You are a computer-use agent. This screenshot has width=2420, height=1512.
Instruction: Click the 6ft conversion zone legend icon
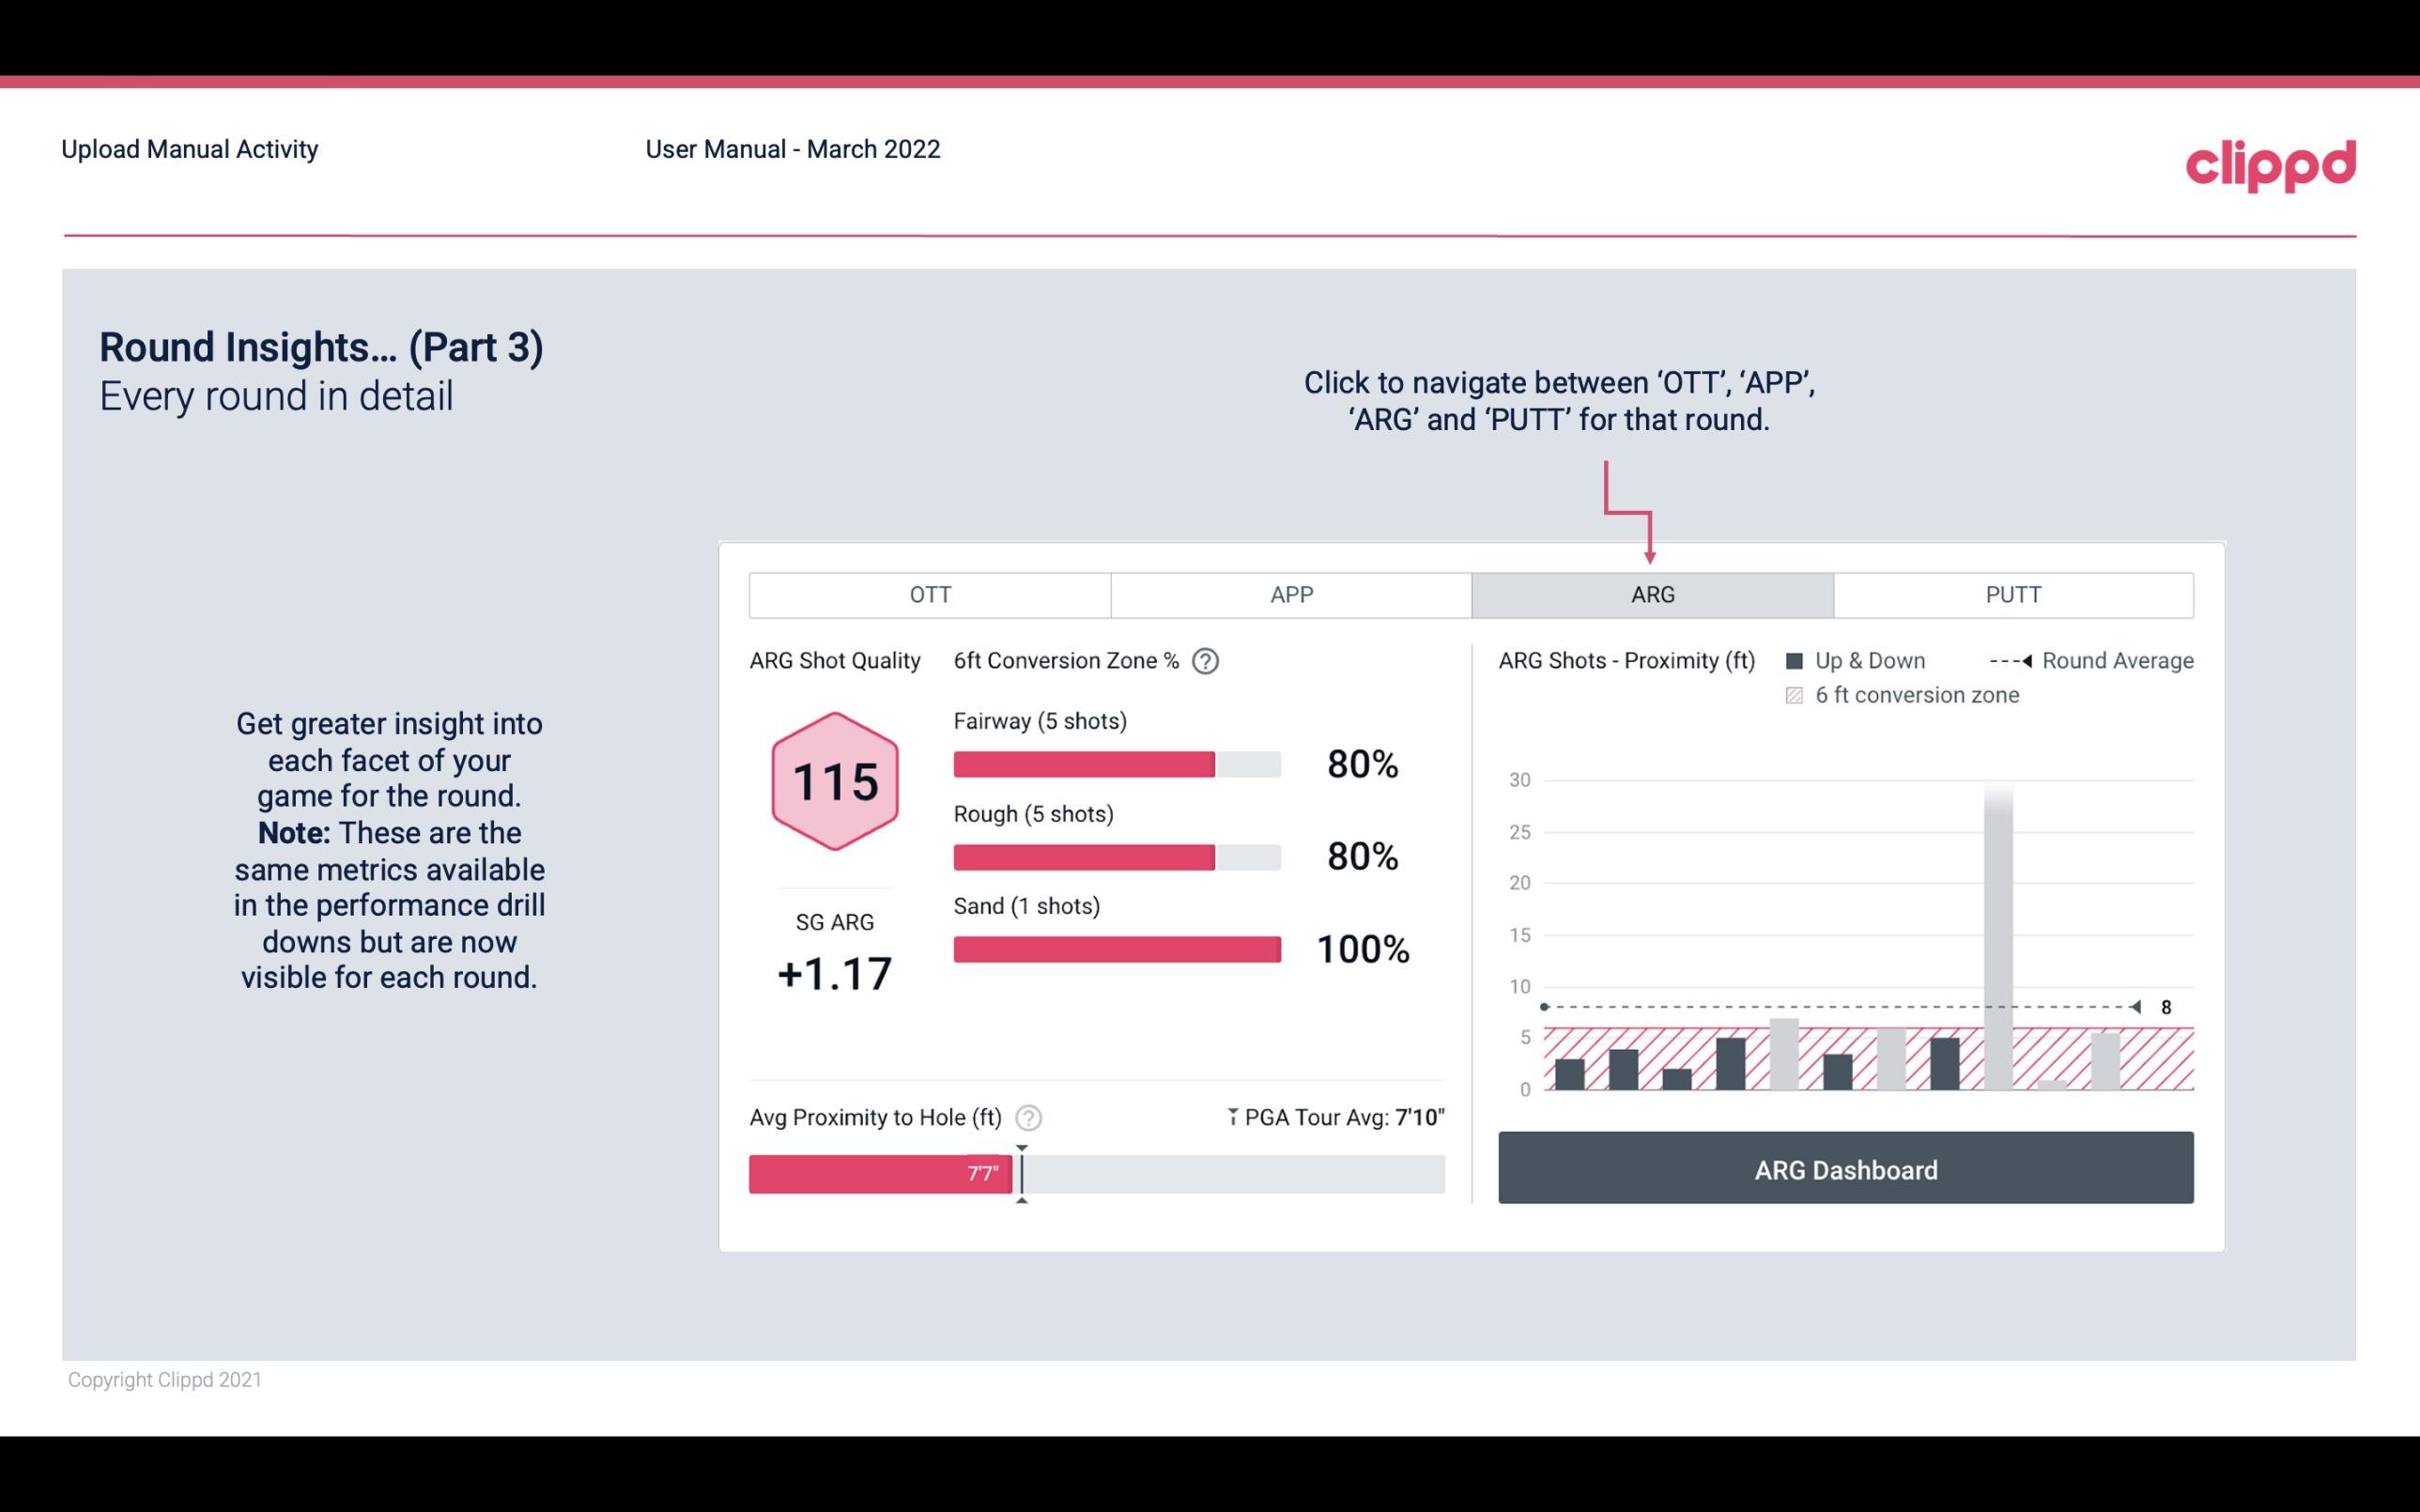point(1798,693)
